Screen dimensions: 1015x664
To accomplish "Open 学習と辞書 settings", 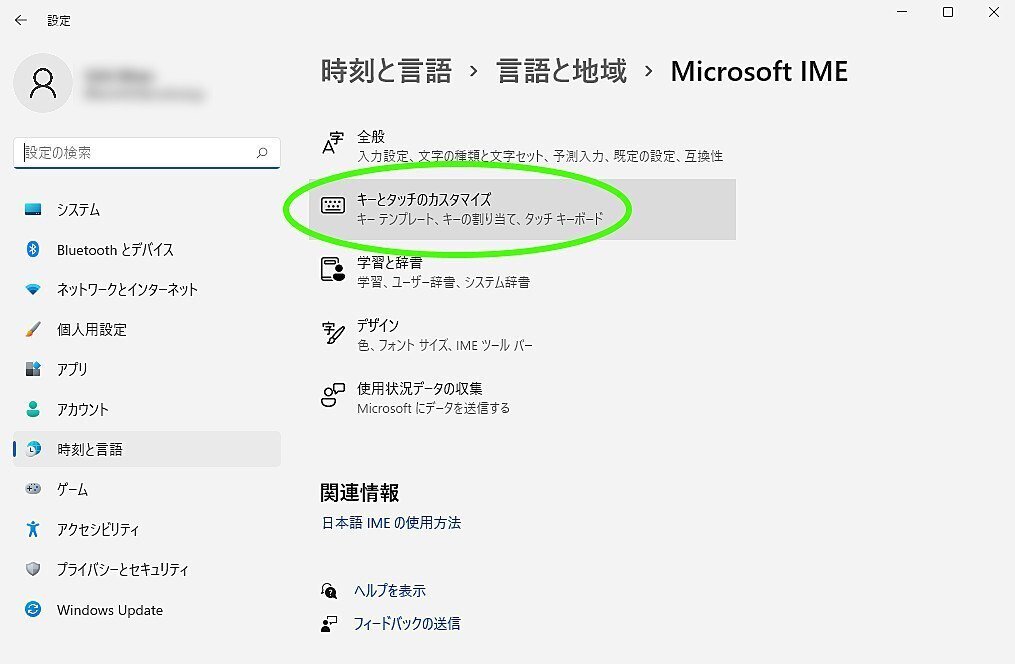I will click(522, 272).
